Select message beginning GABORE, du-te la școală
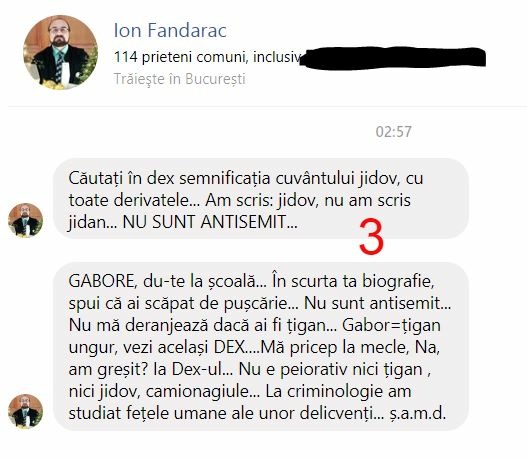 [x=260, y=346]
